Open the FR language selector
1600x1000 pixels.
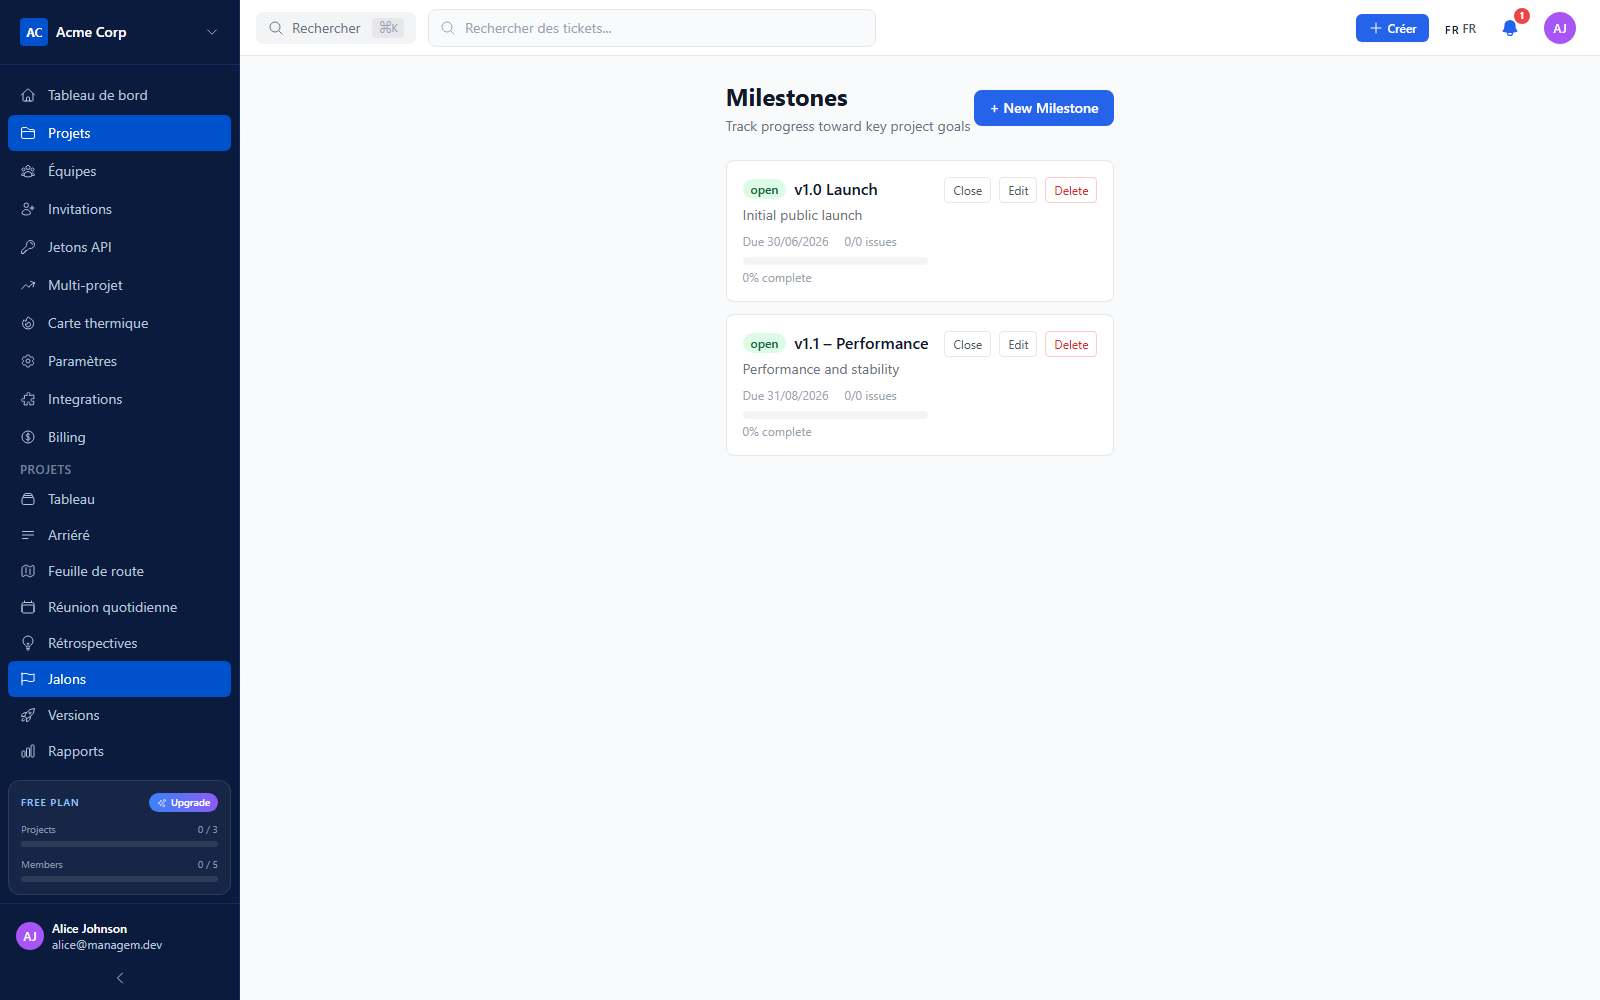point(1460,29)
